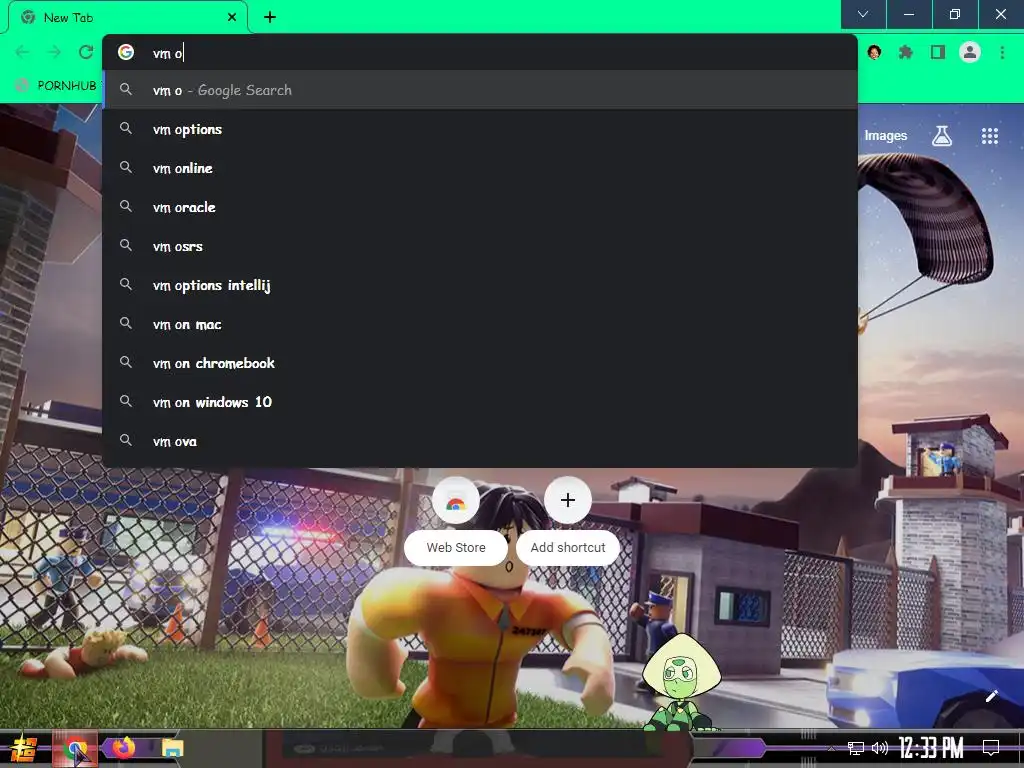Open the profile avatar menu
The image size is (1024, 768).
point(970,52)
